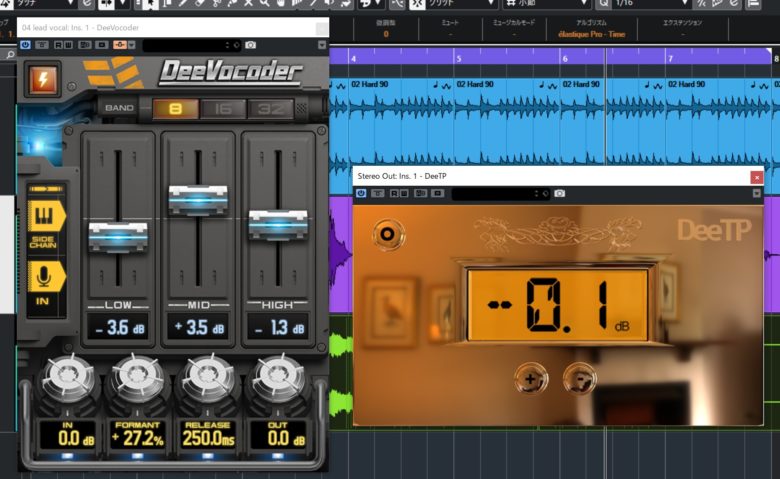Select the scissors split tool in toolbar
The image size is (780, 479).
pos(217,3)
